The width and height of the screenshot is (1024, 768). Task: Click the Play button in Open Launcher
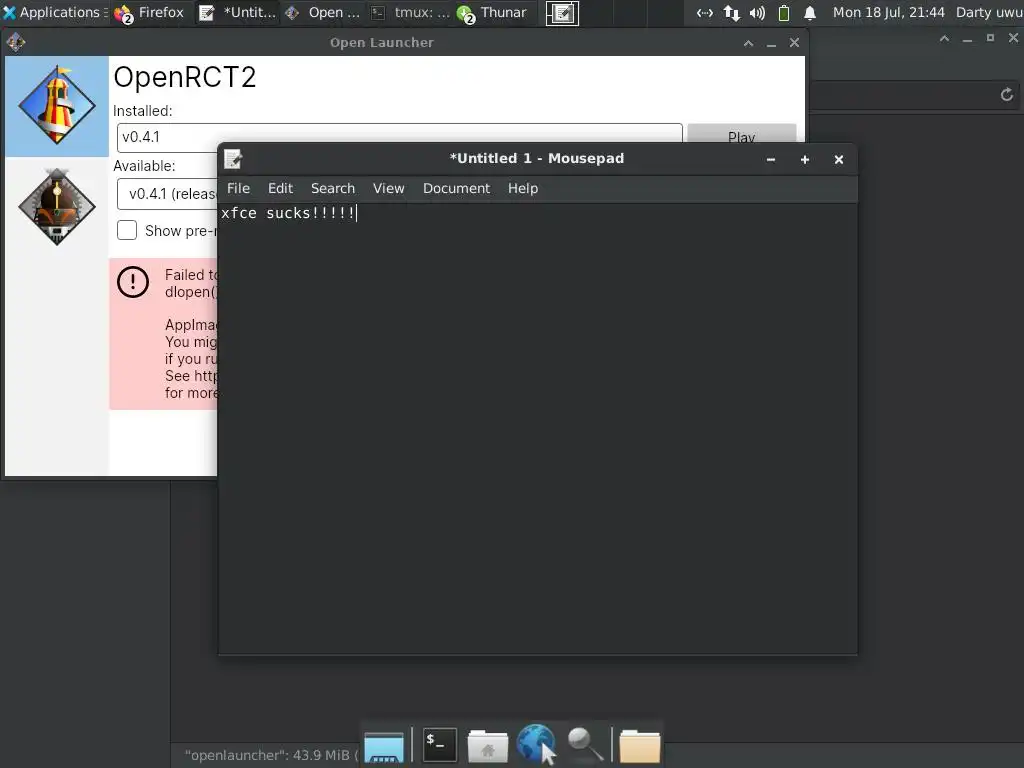pyautogui.click(x=742, y=133)
